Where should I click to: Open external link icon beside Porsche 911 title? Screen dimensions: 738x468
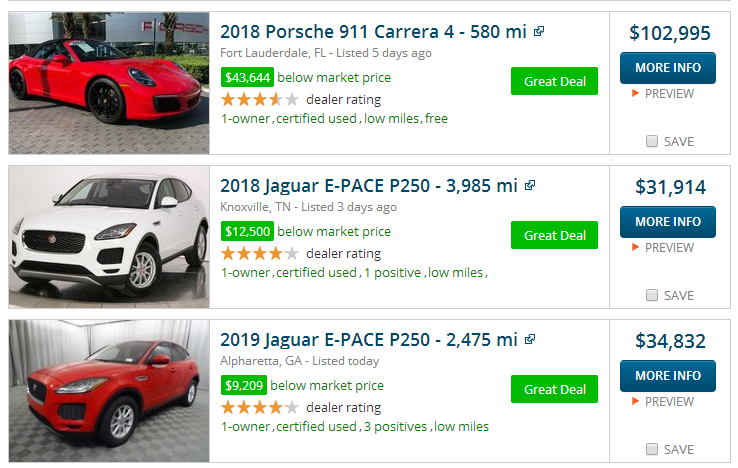point(539,32)
